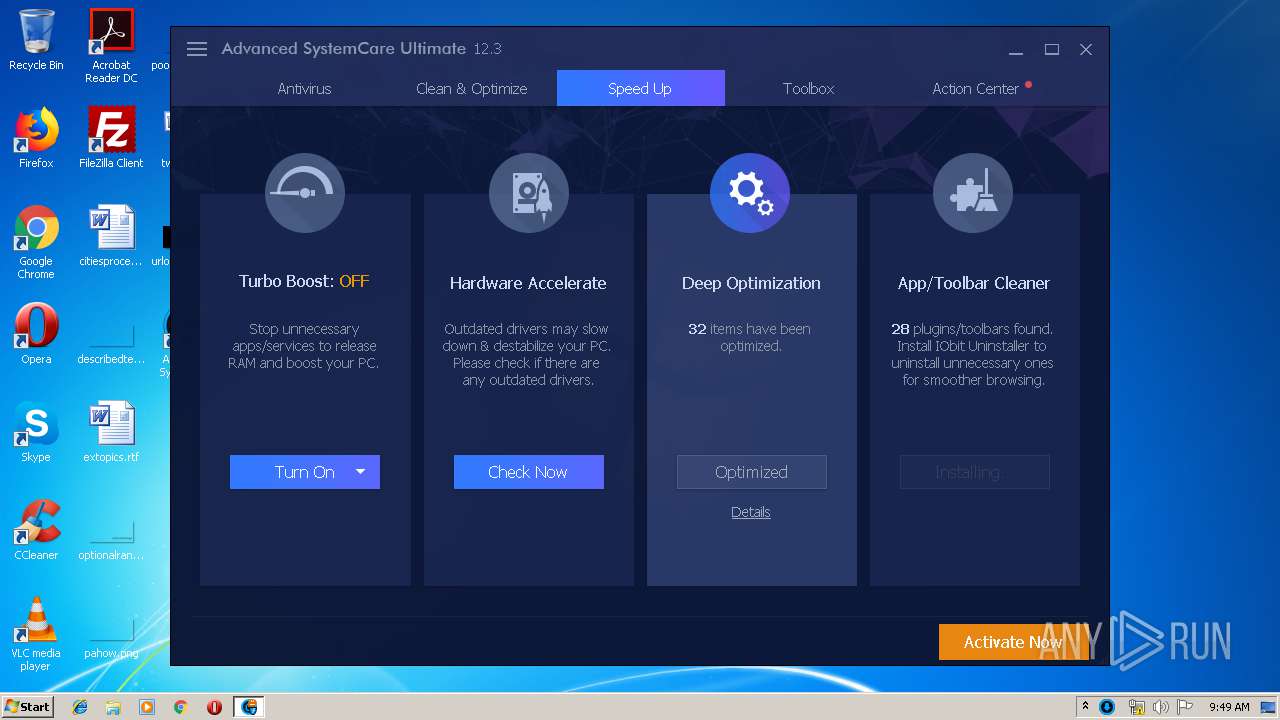The width and height of the screenshot is (1280, 720).
Task: Click Check Now for outdated drivers
Action: (529, 472)
